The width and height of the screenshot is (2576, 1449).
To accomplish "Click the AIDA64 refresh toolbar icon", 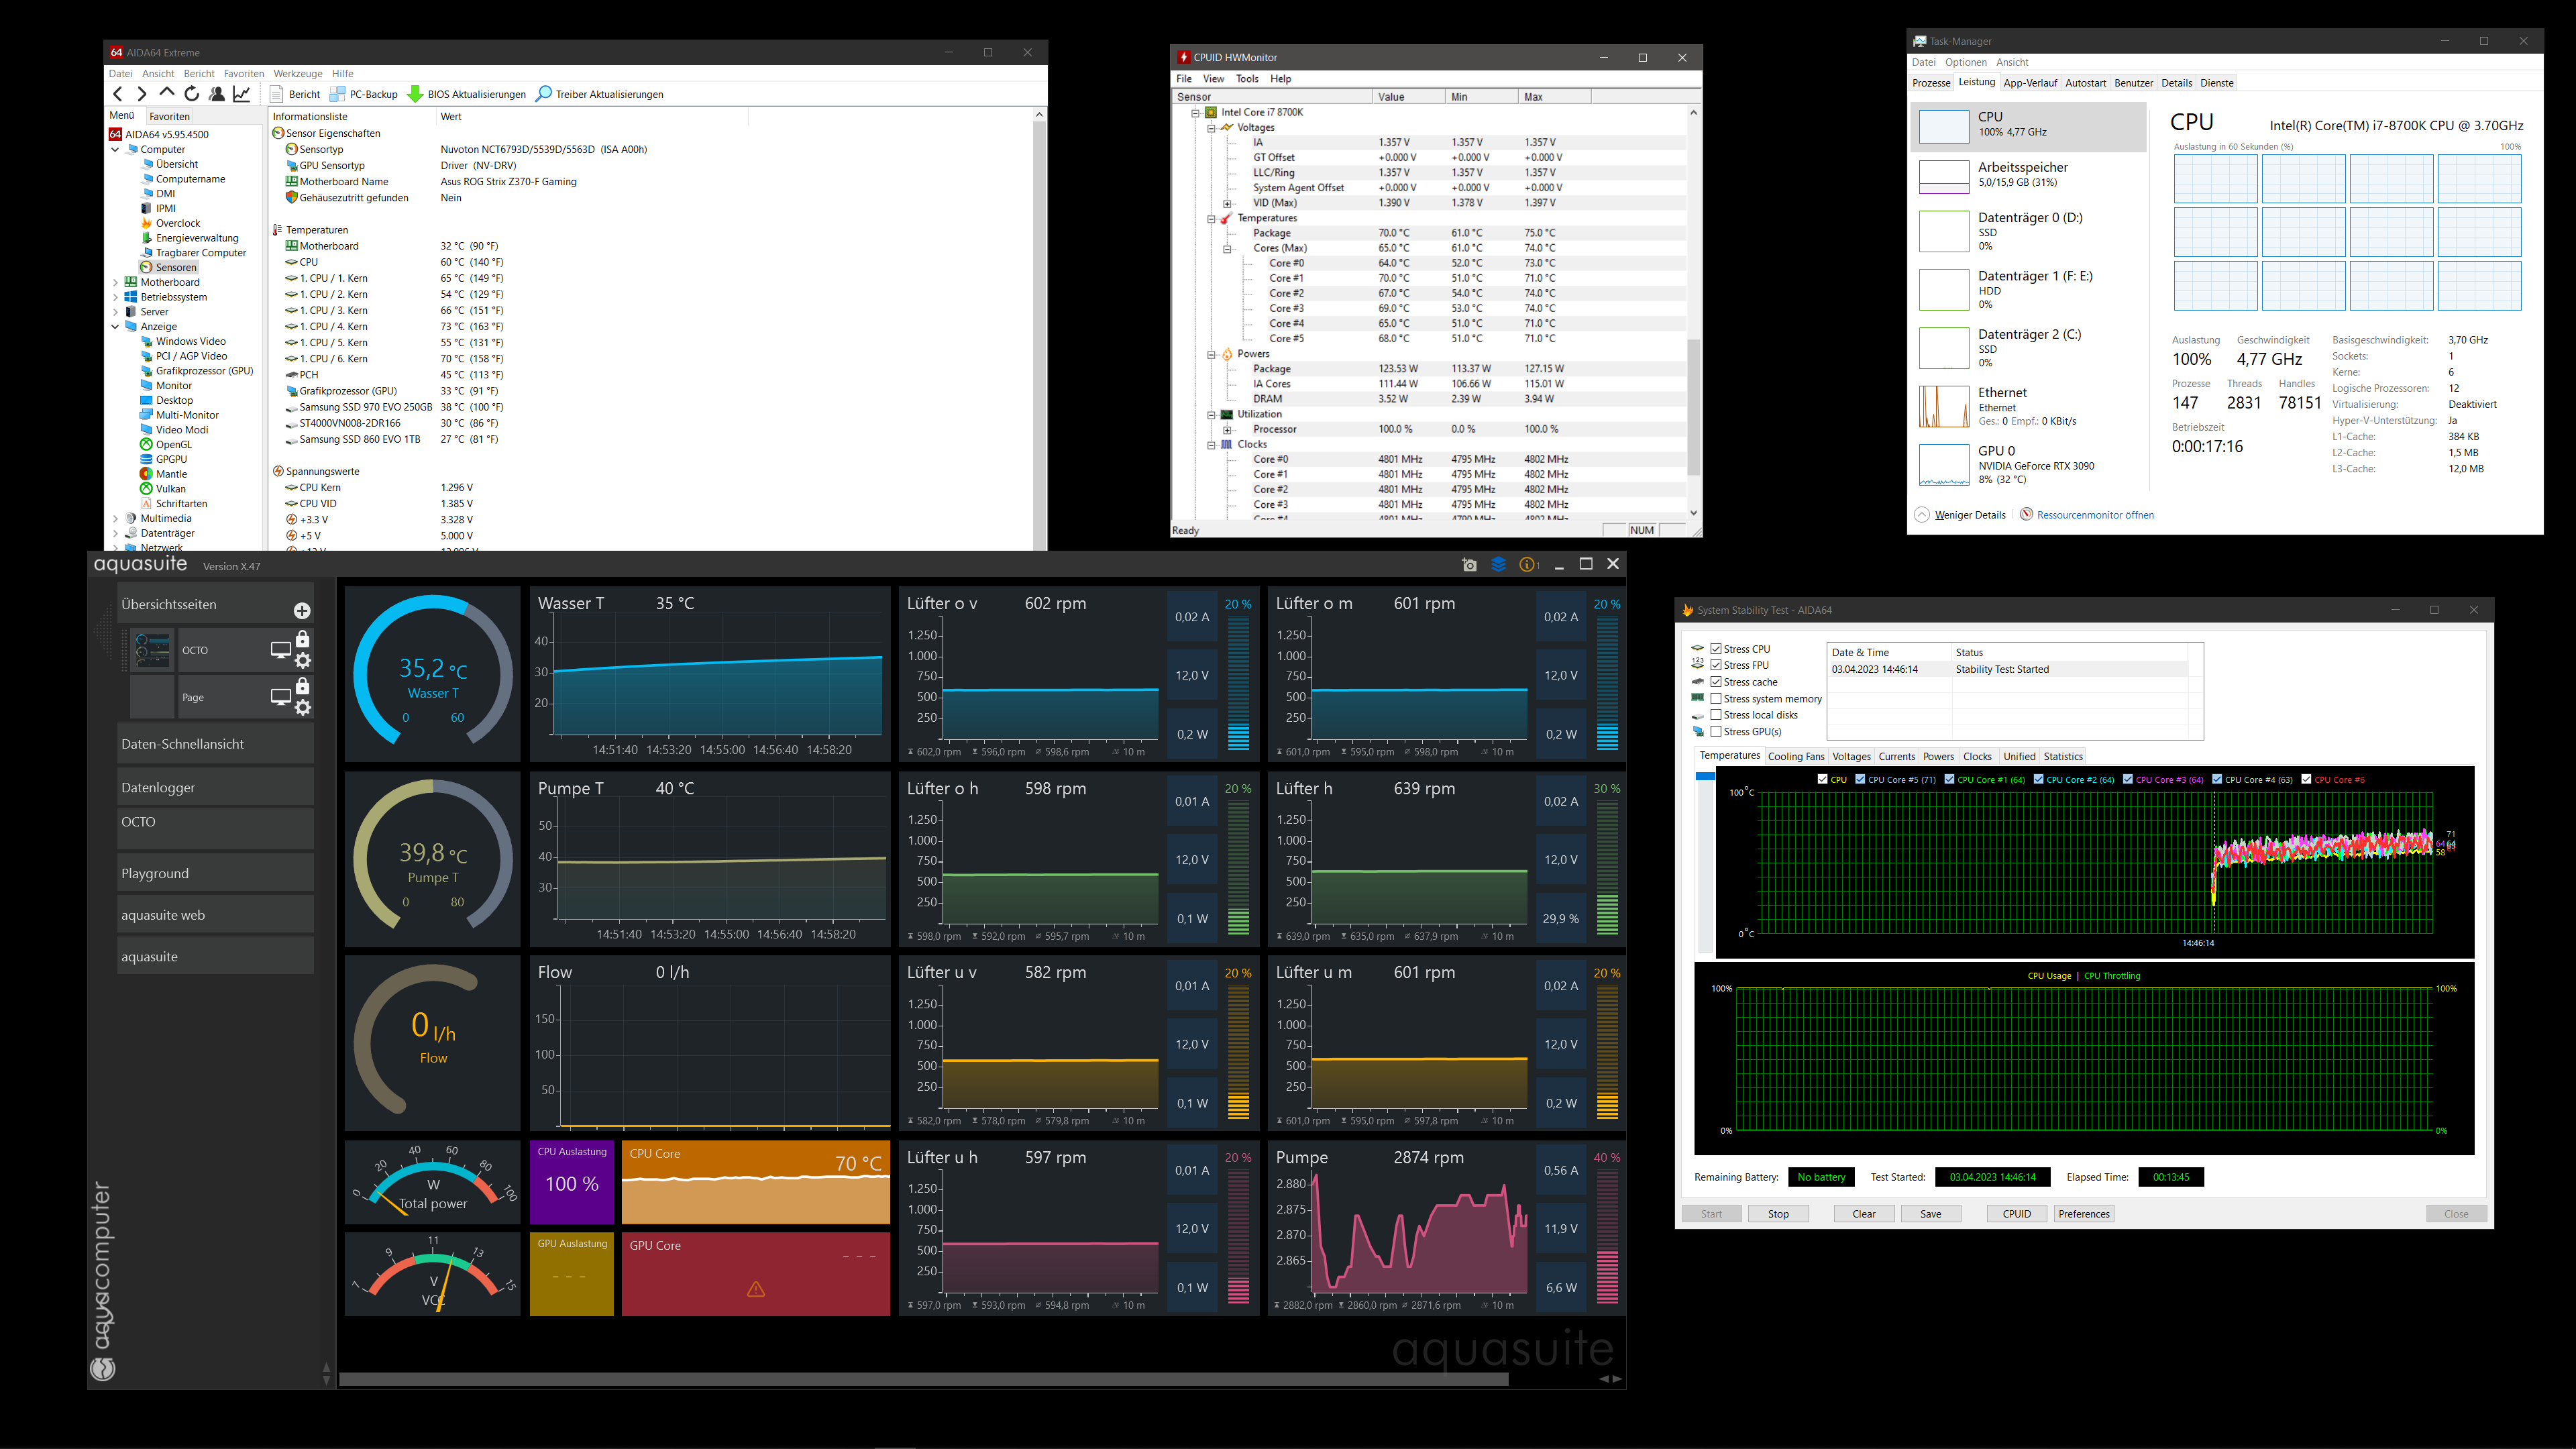I will click(192, 94).
